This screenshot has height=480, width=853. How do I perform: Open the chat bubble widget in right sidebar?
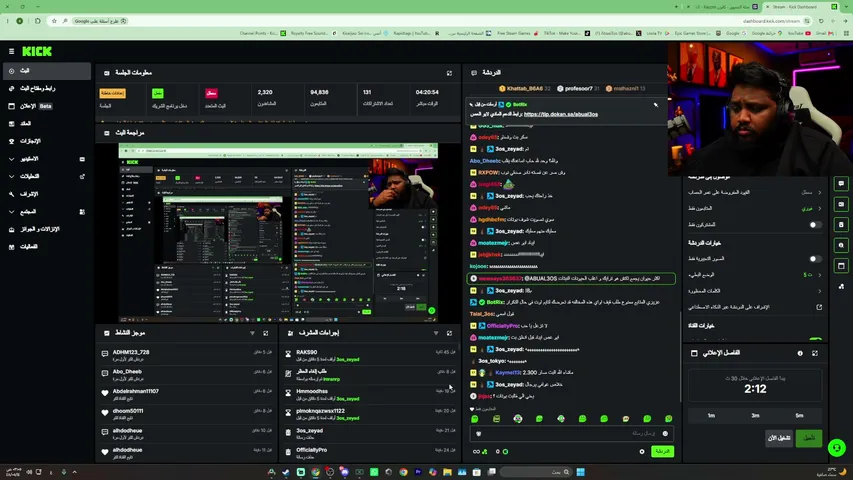(841, 184)
